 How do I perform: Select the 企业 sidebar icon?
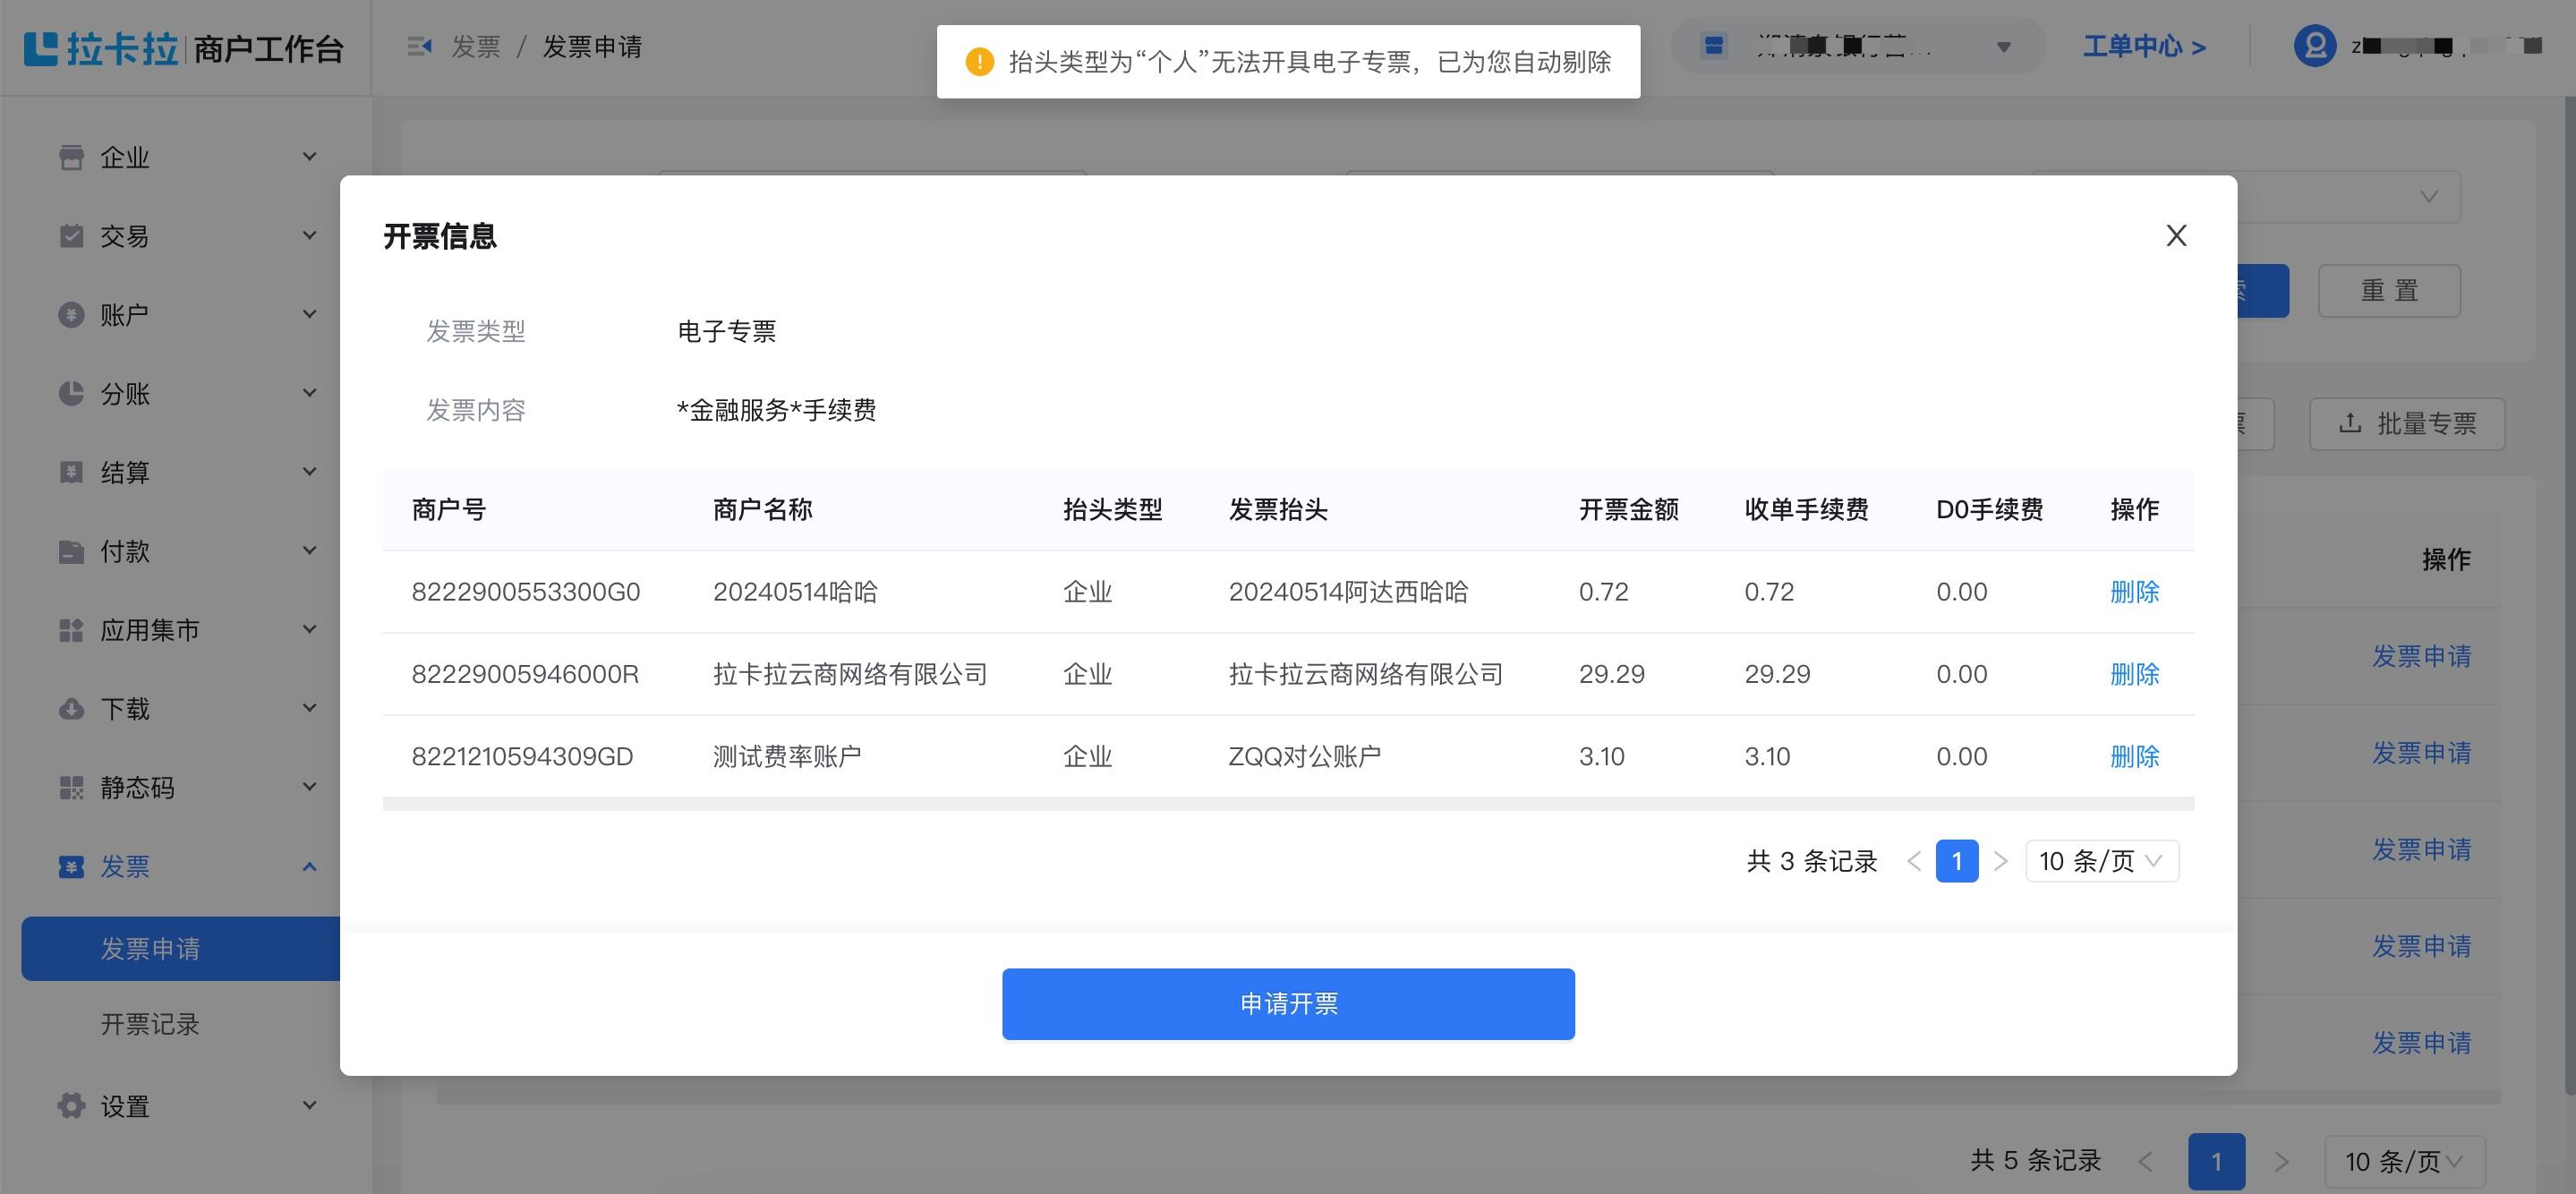[x=70, y=157]
